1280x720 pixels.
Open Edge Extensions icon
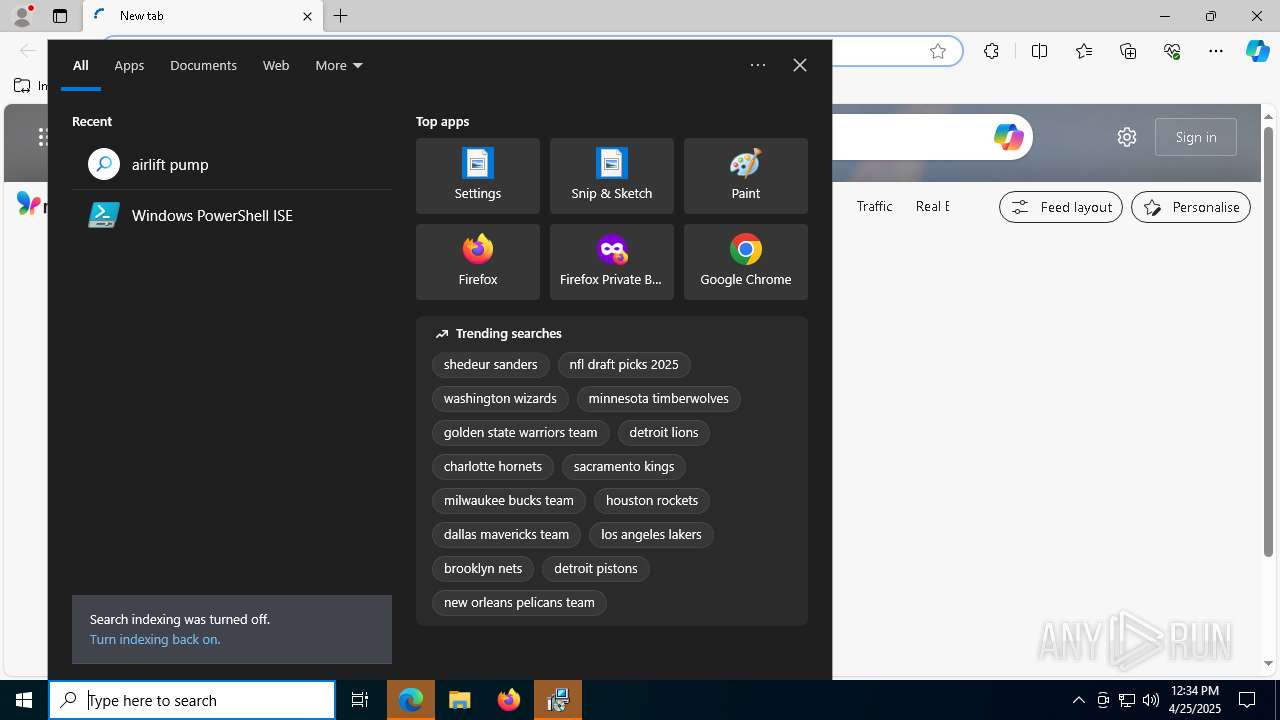pyautogui.click(x=991, y=51)
